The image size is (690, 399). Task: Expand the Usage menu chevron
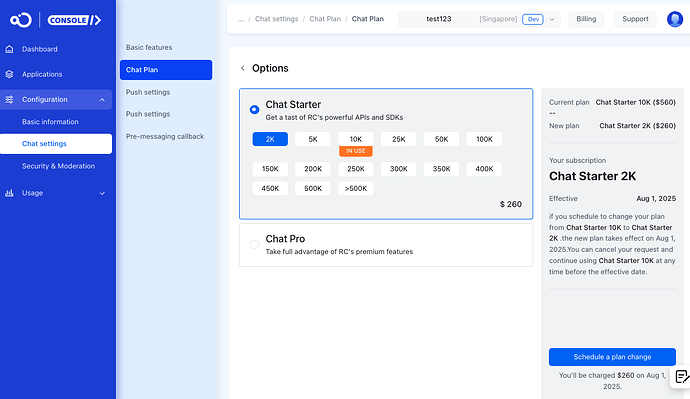(x=102, y=194)
